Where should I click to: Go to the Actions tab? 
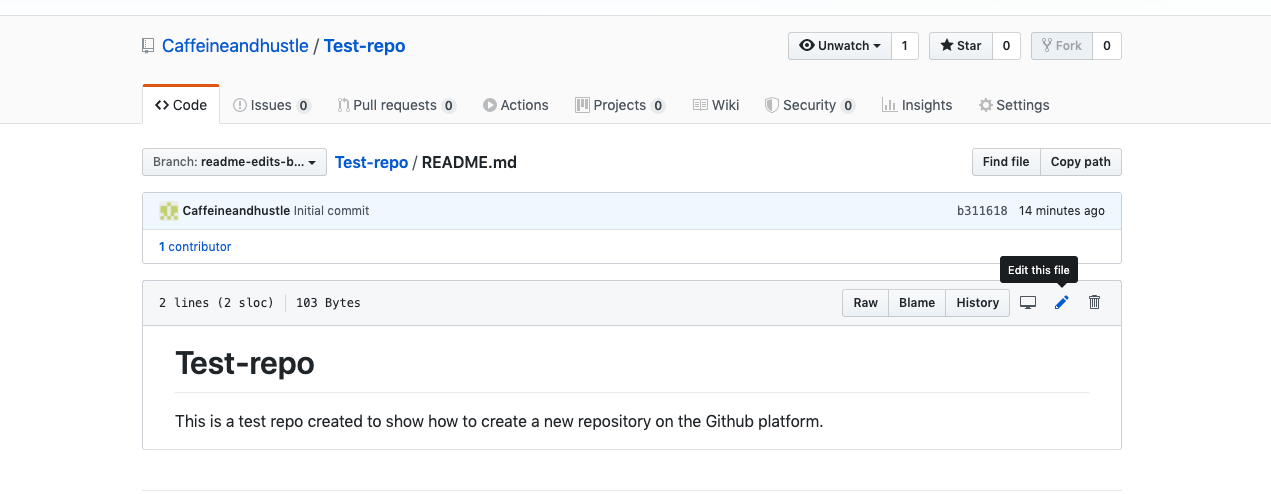[515, 105]
